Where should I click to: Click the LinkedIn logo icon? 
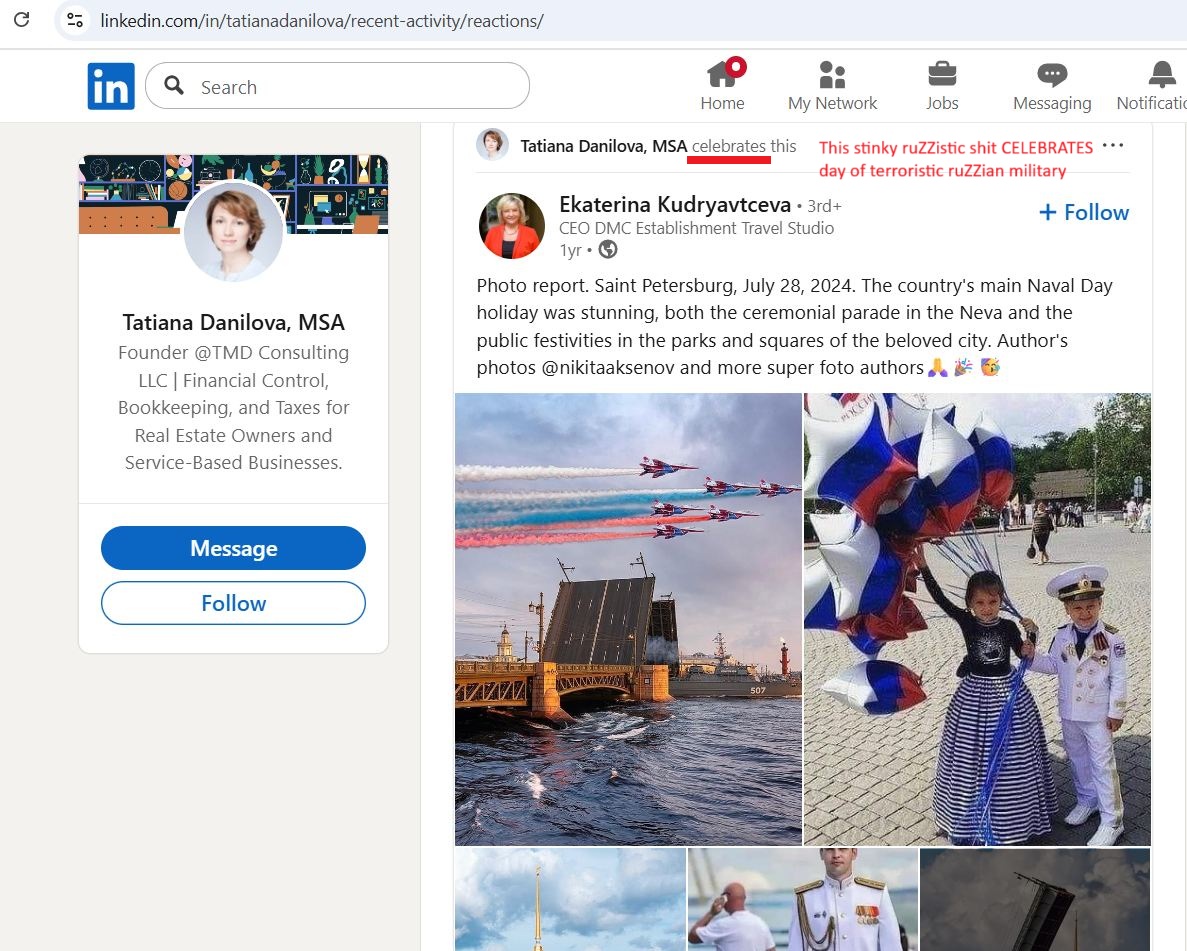click(110, 87)
